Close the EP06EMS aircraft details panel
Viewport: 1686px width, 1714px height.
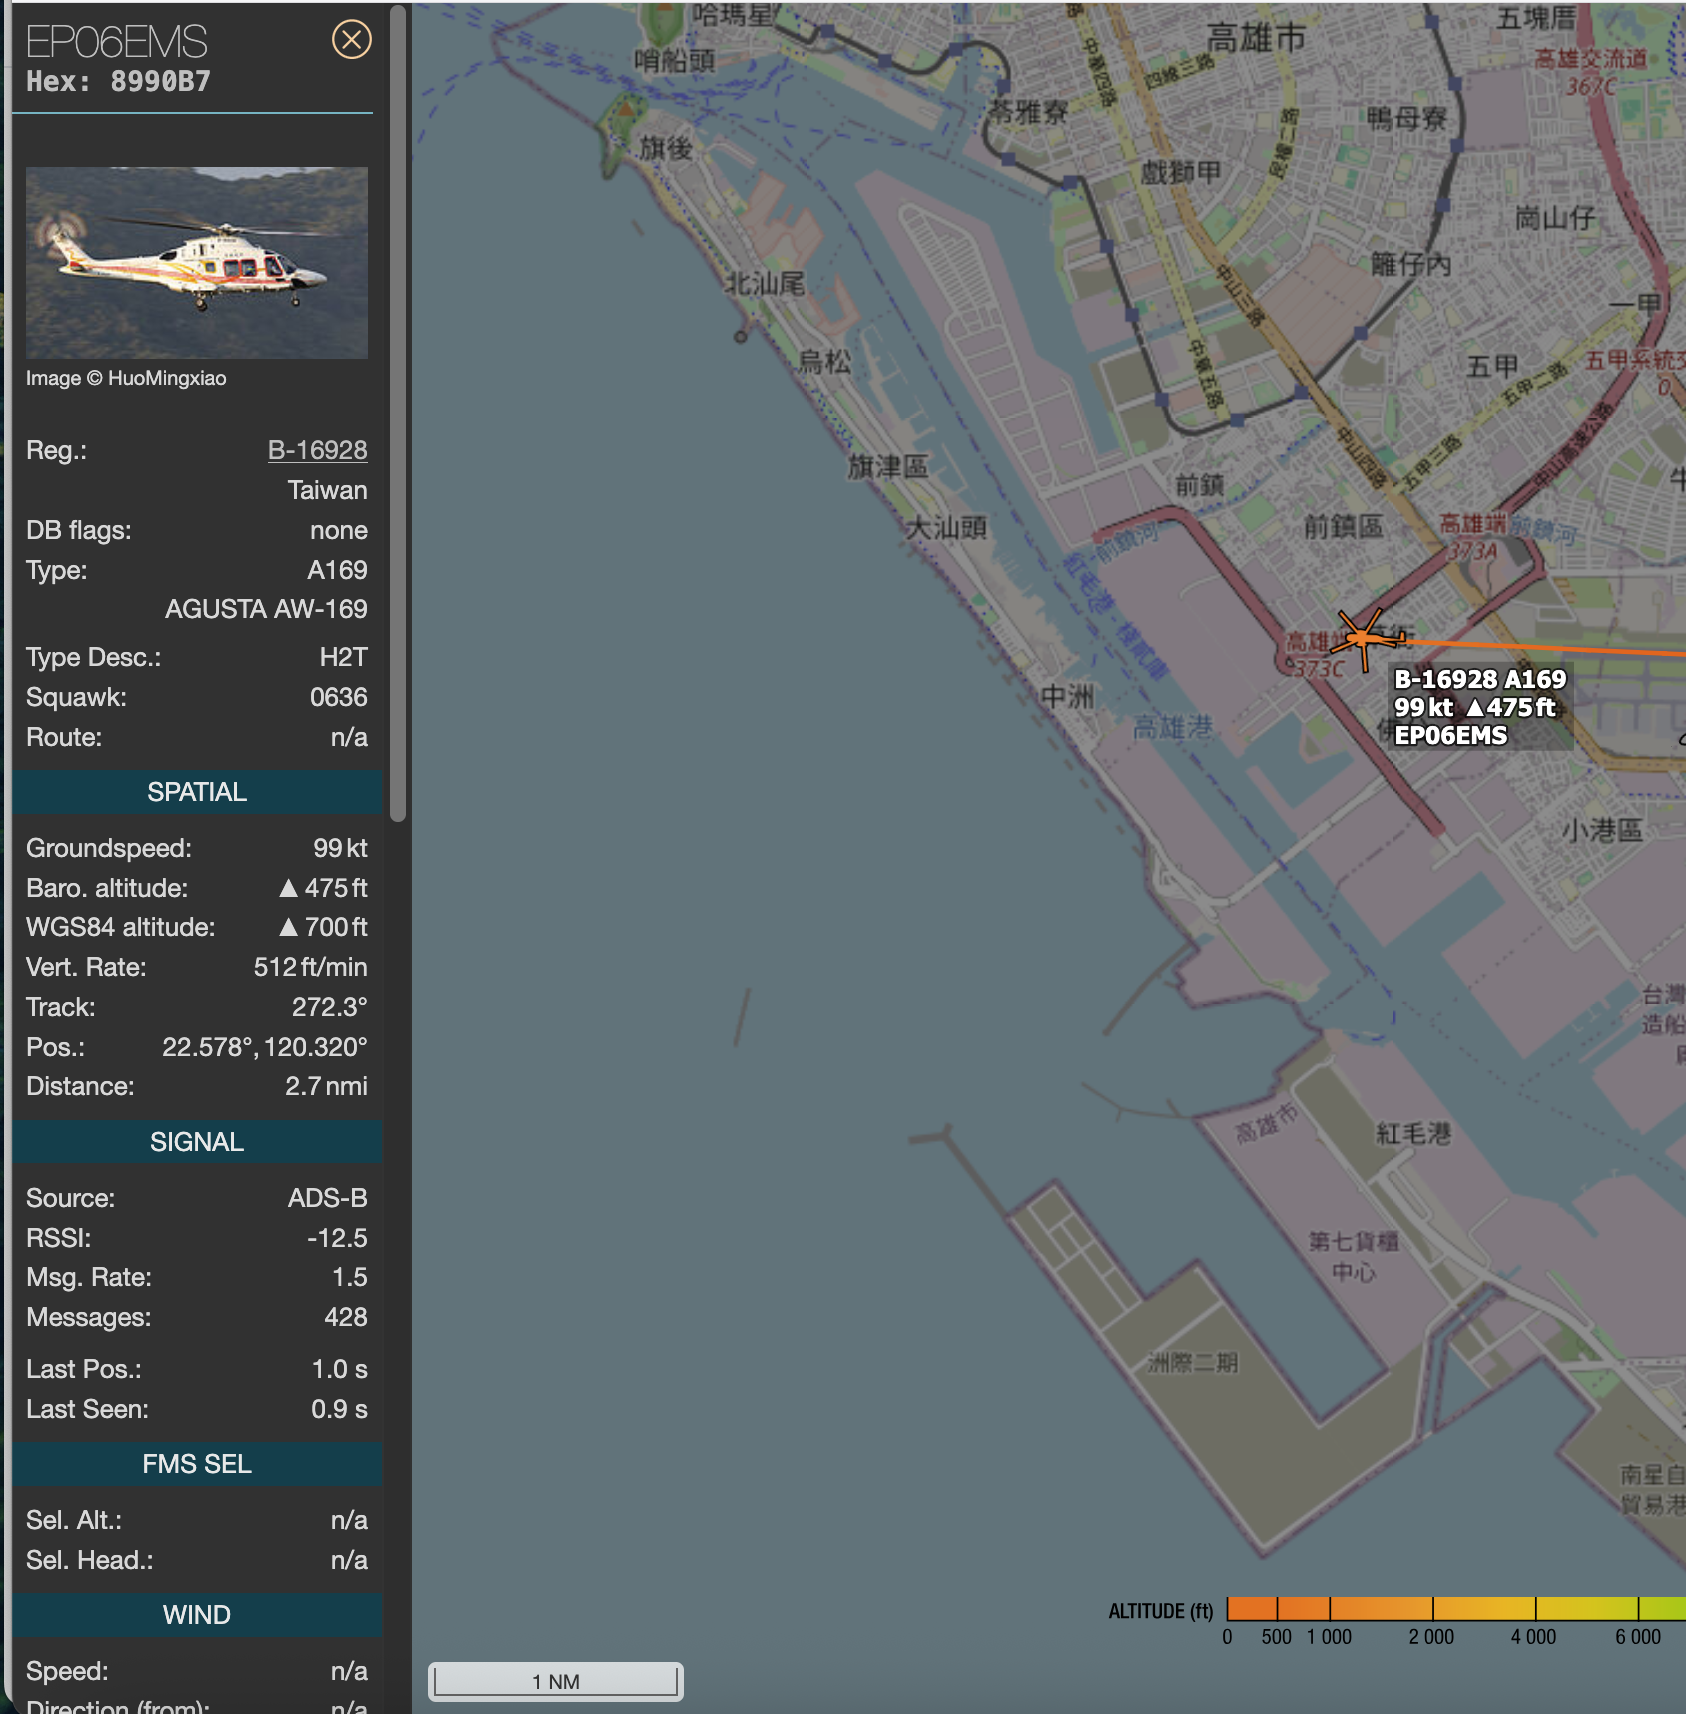point(351,40)
